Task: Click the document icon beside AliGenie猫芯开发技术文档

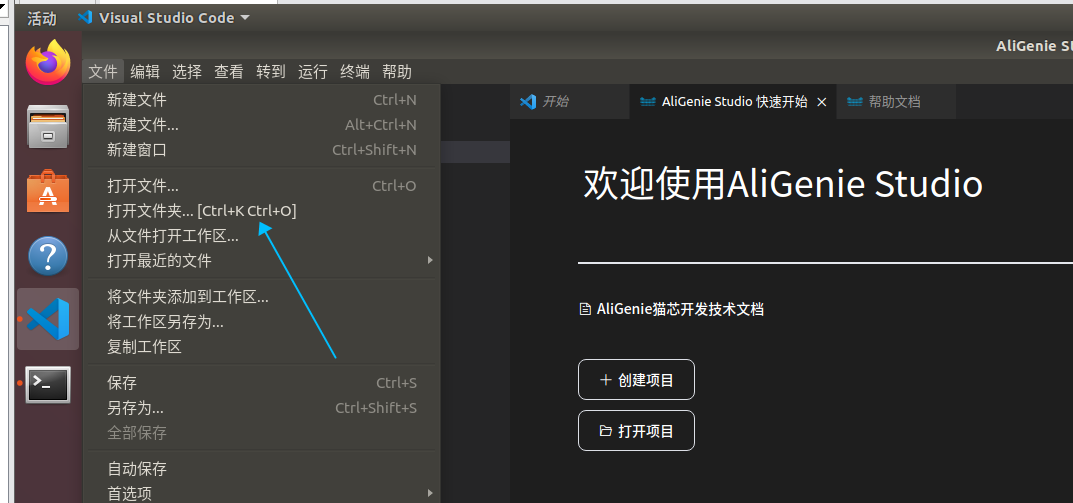Action: pyautogui.click(x=585, y=309)
